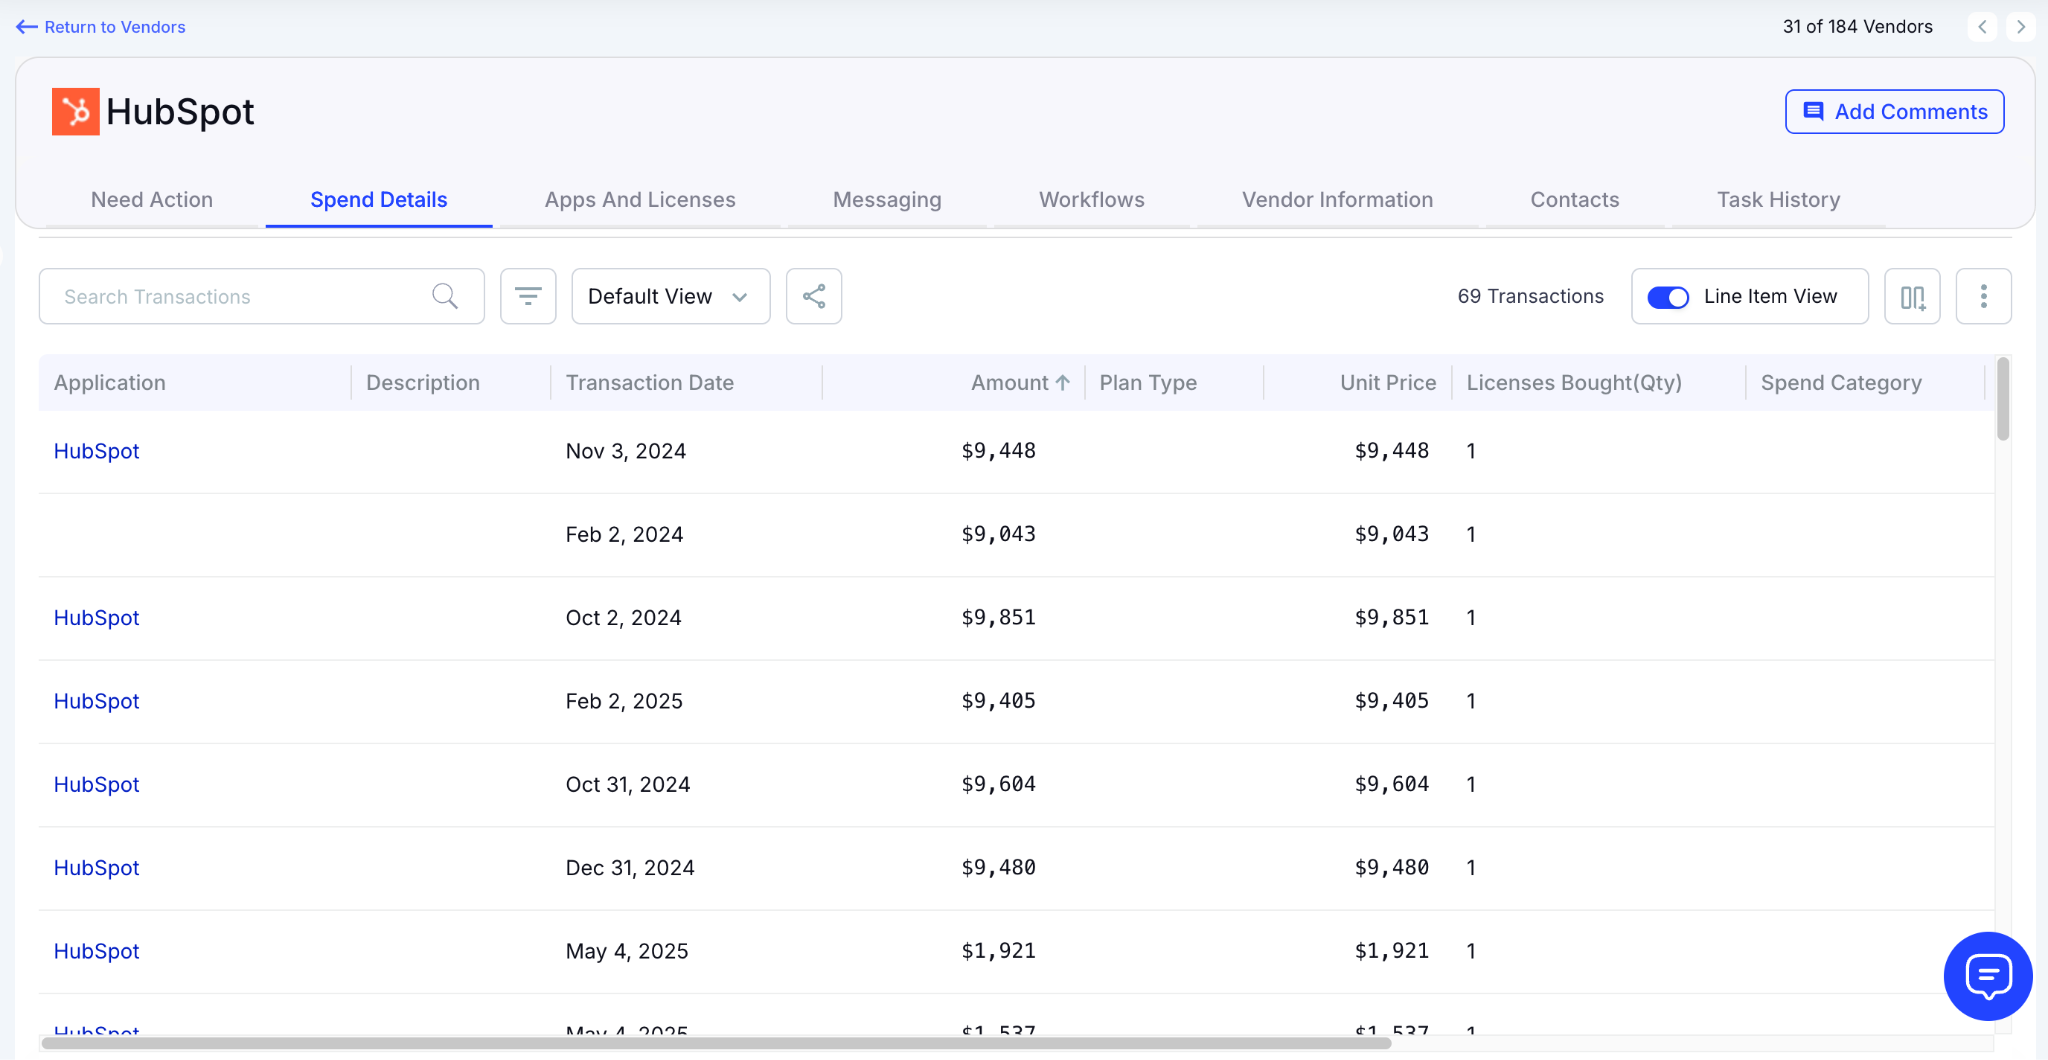The width and height of the screenshot is (2048, 1060).
Task: Click the Add Comments button
Action: click(1894, 112)
